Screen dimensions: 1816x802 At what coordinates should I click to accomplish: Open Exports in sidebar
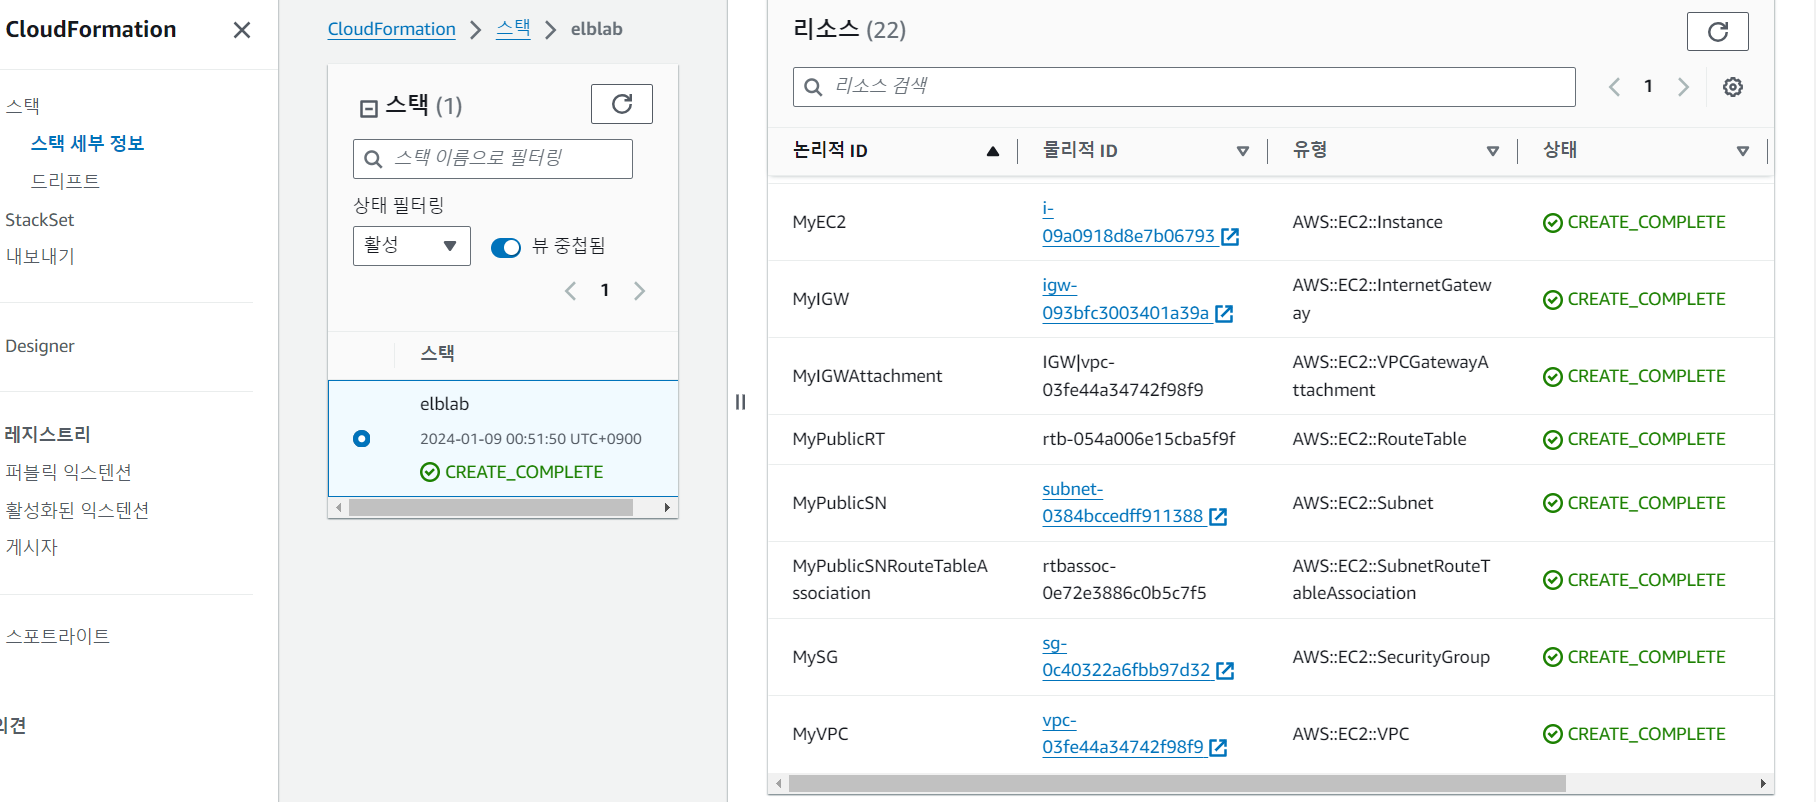point(40,256)
